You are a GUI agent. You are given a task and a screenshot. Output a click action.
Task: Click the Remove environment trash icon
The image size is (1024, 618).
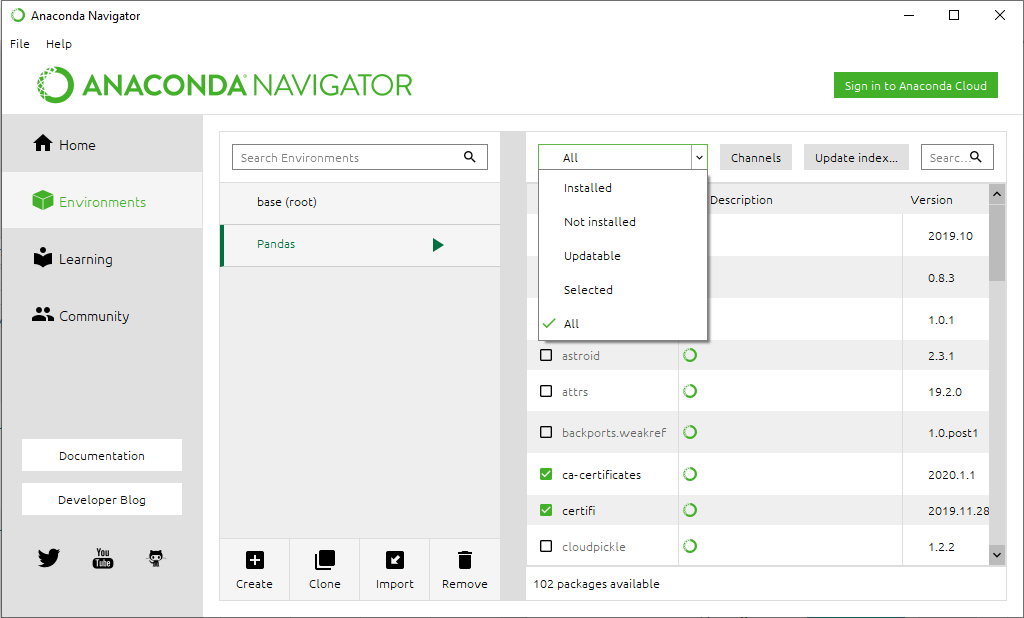[x=464, y=560]
